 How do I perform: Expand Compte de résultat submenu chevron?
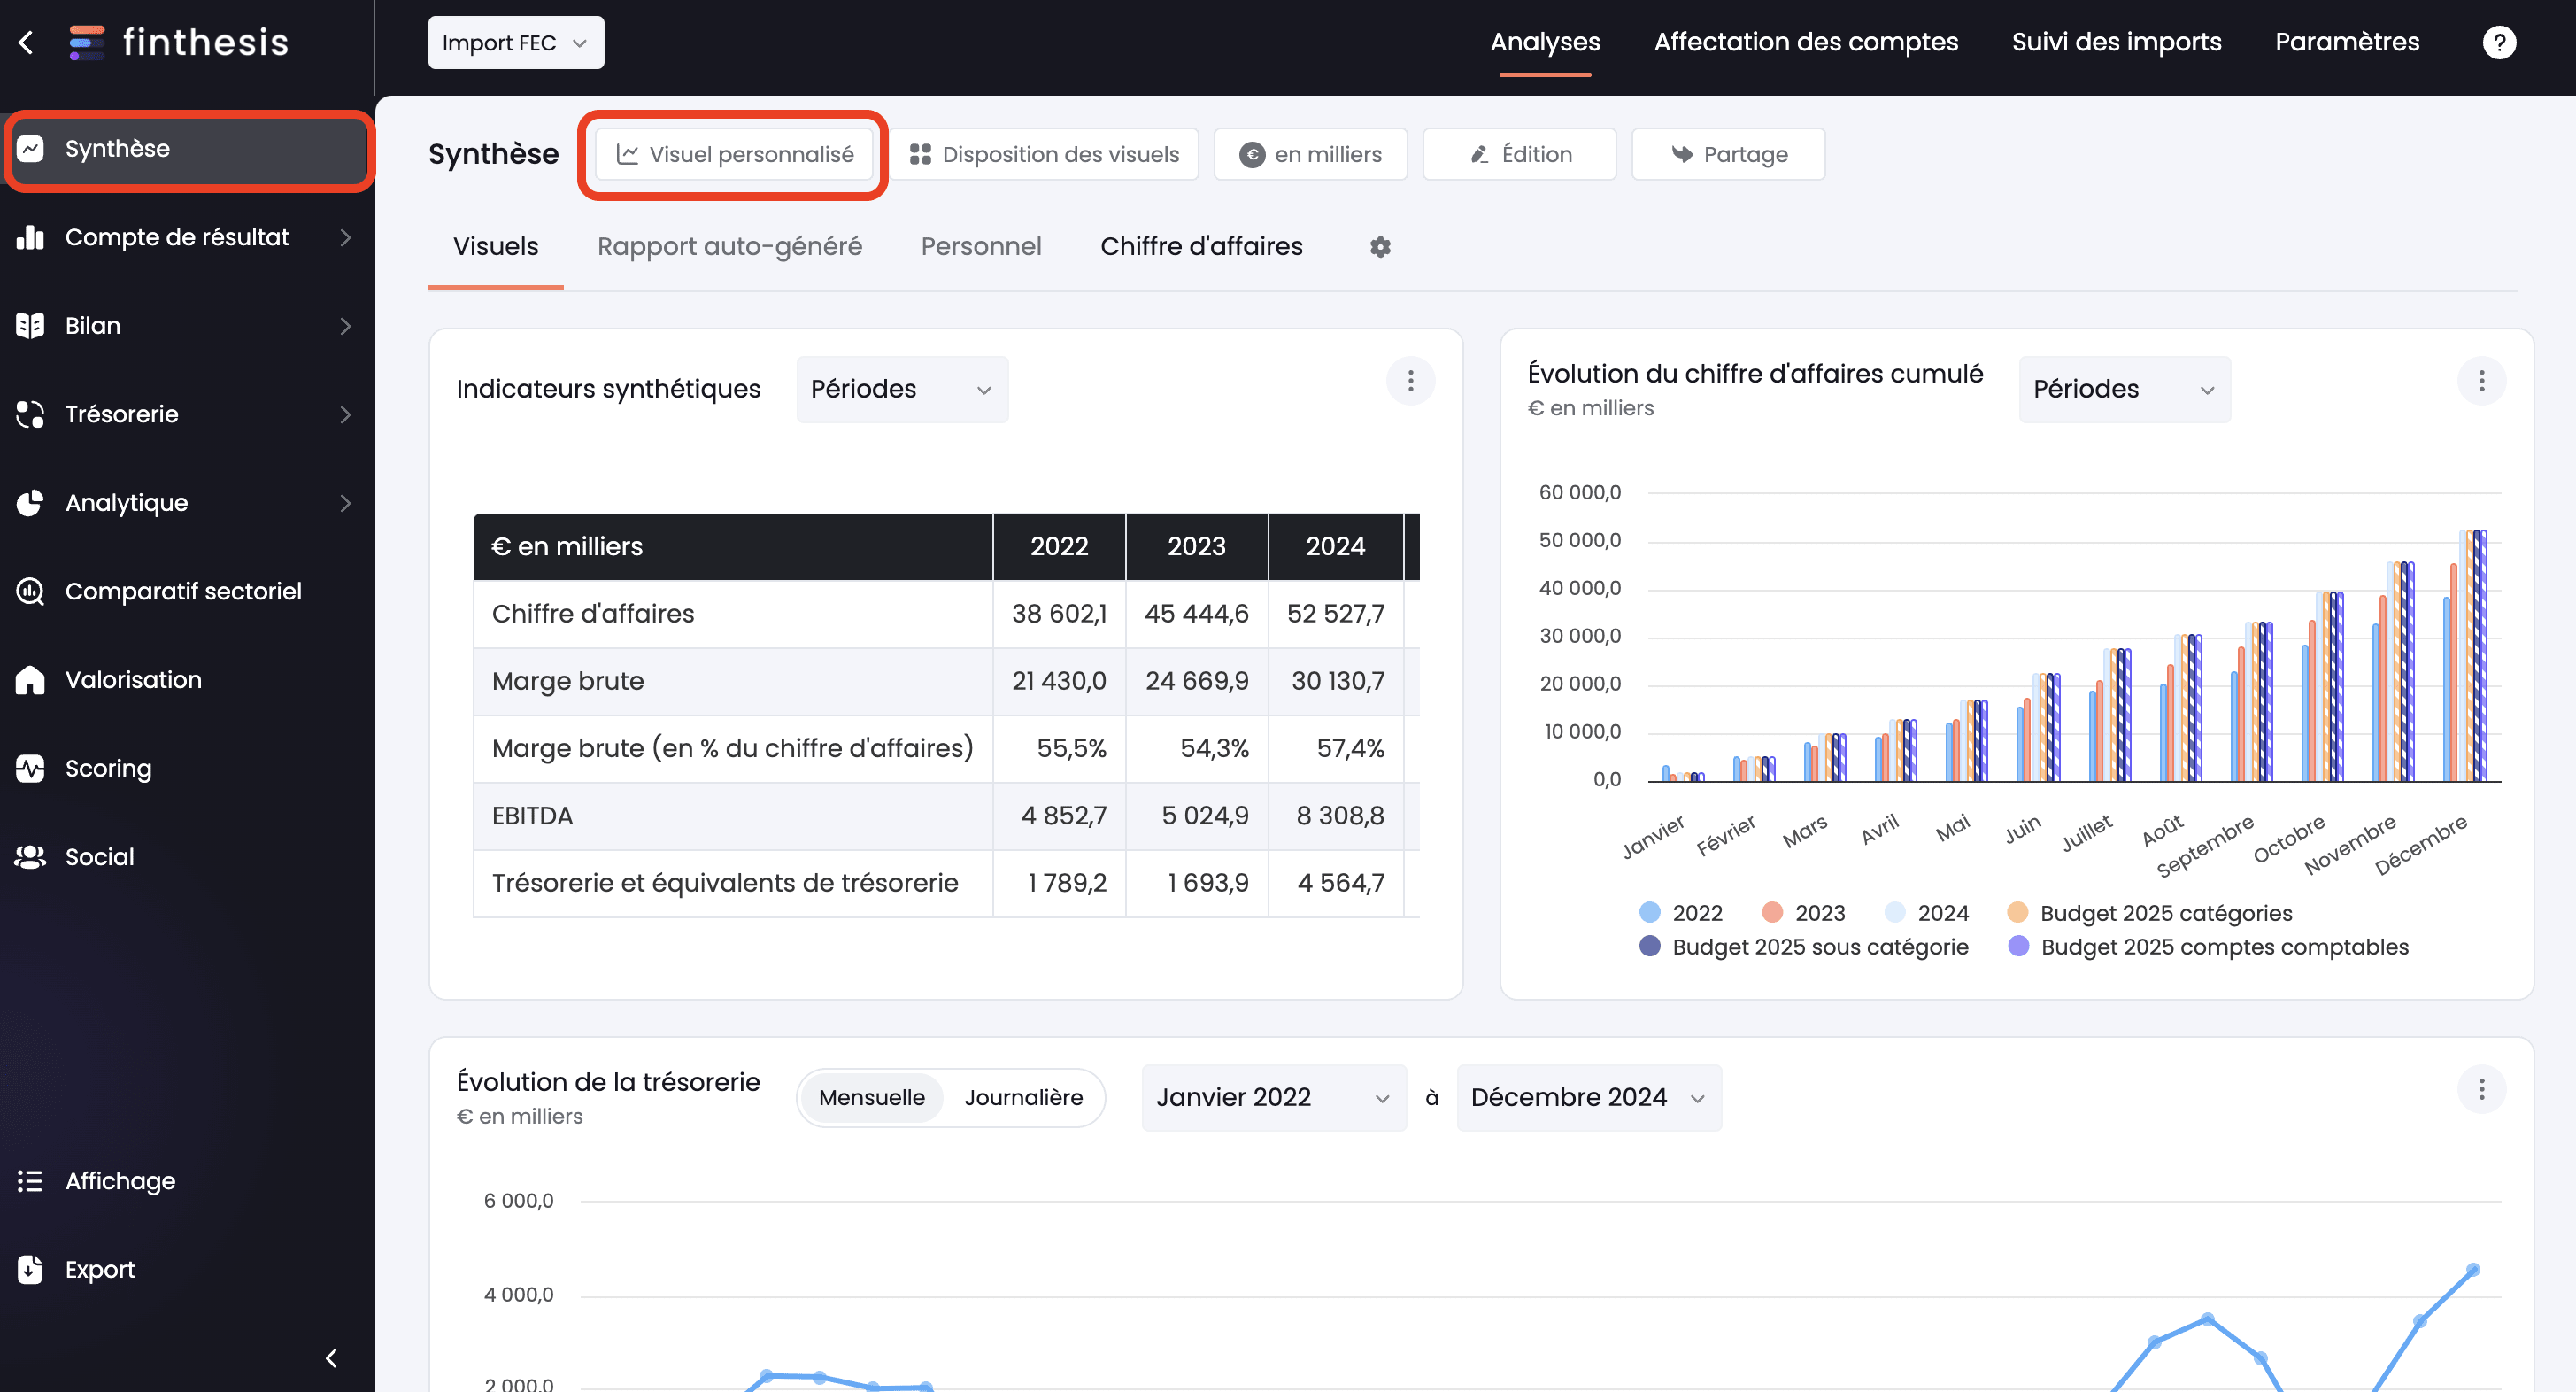pos(345,237)
